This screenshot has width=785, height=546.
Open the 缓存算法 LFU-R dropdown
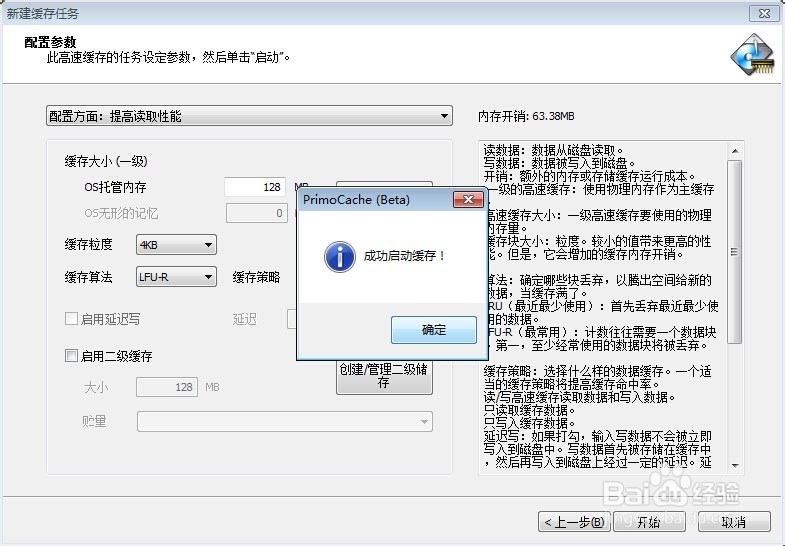(x=176, y=277)
